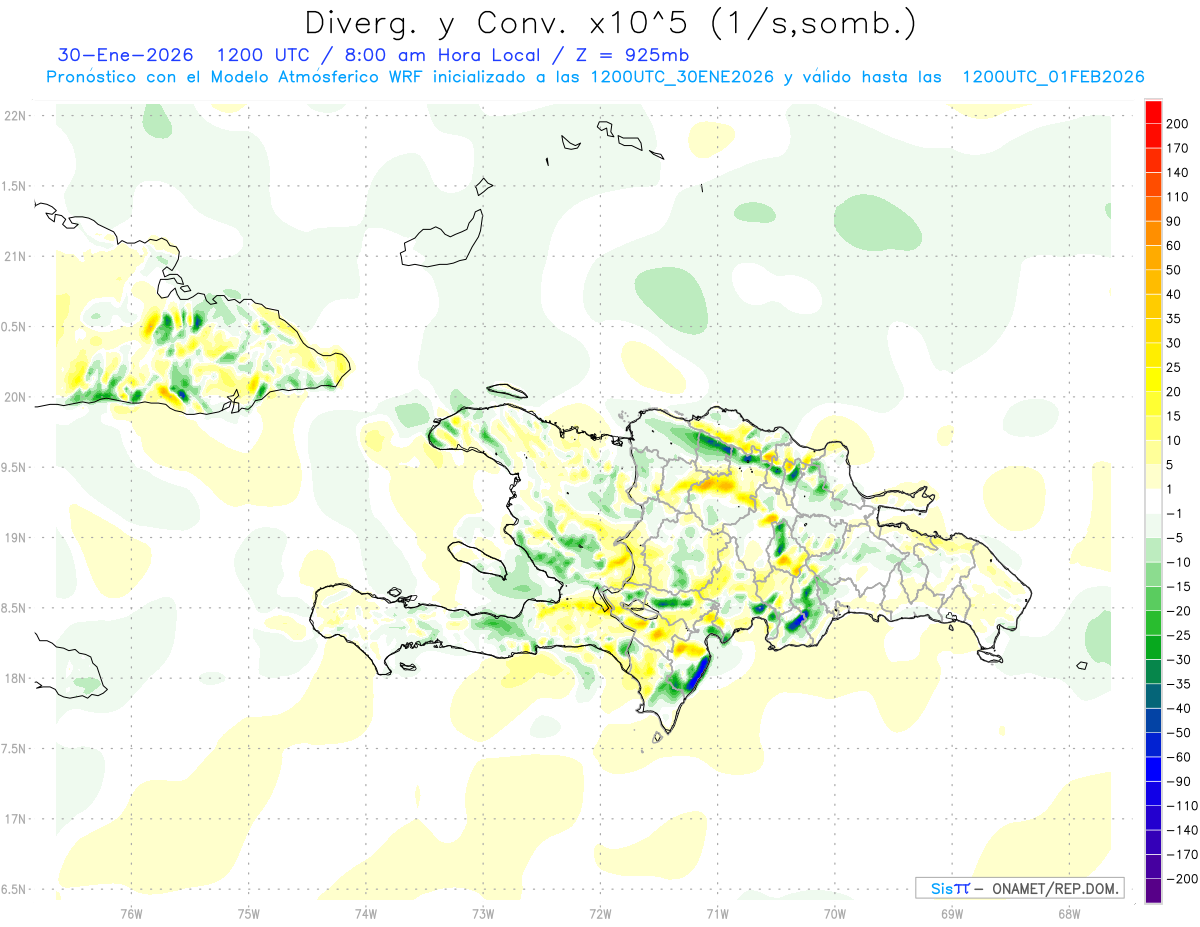Select the valid-until text '1200UTC_01FEB2026'

pos(1052,77)
